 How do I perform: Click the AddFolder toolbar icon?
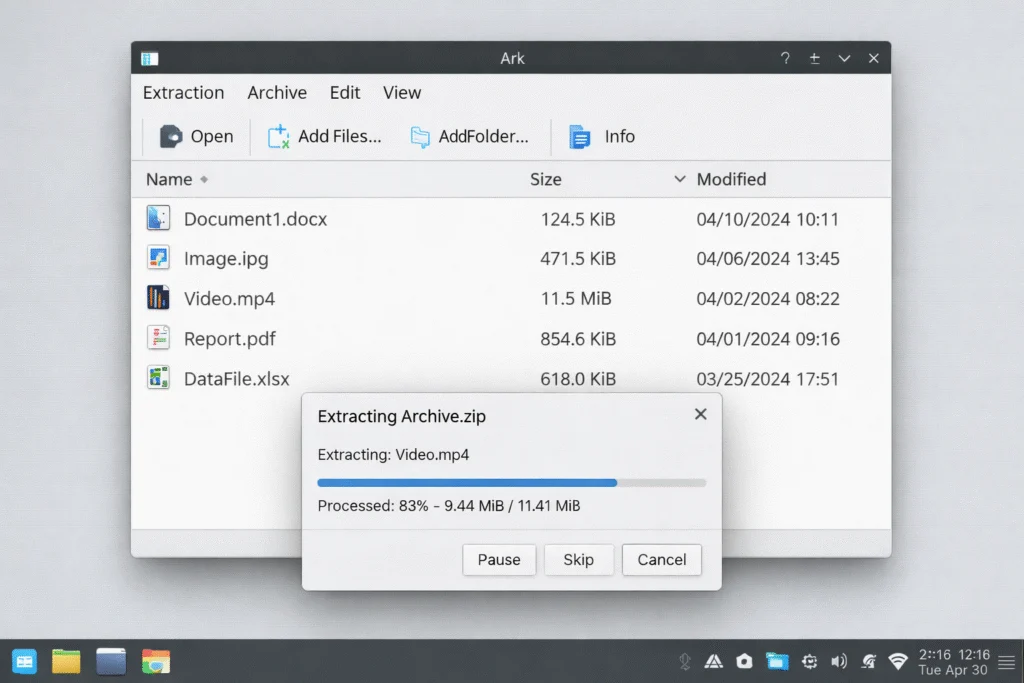point(419,135)
